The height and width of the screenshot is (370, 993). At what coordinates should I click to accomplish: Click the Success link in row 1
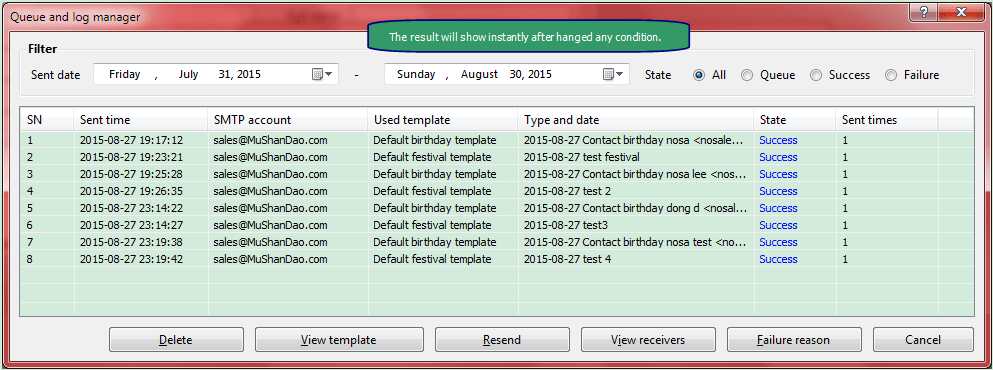tap(778, 140)
